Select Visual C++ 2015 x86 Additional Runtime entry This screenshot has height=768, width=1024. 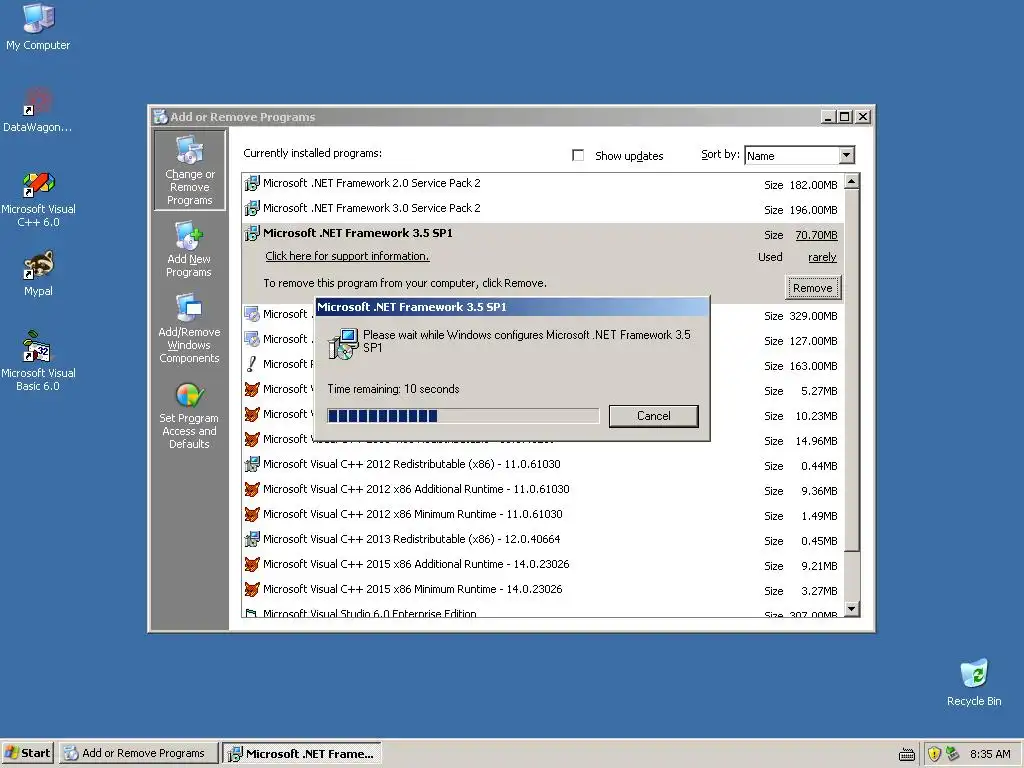542,564
